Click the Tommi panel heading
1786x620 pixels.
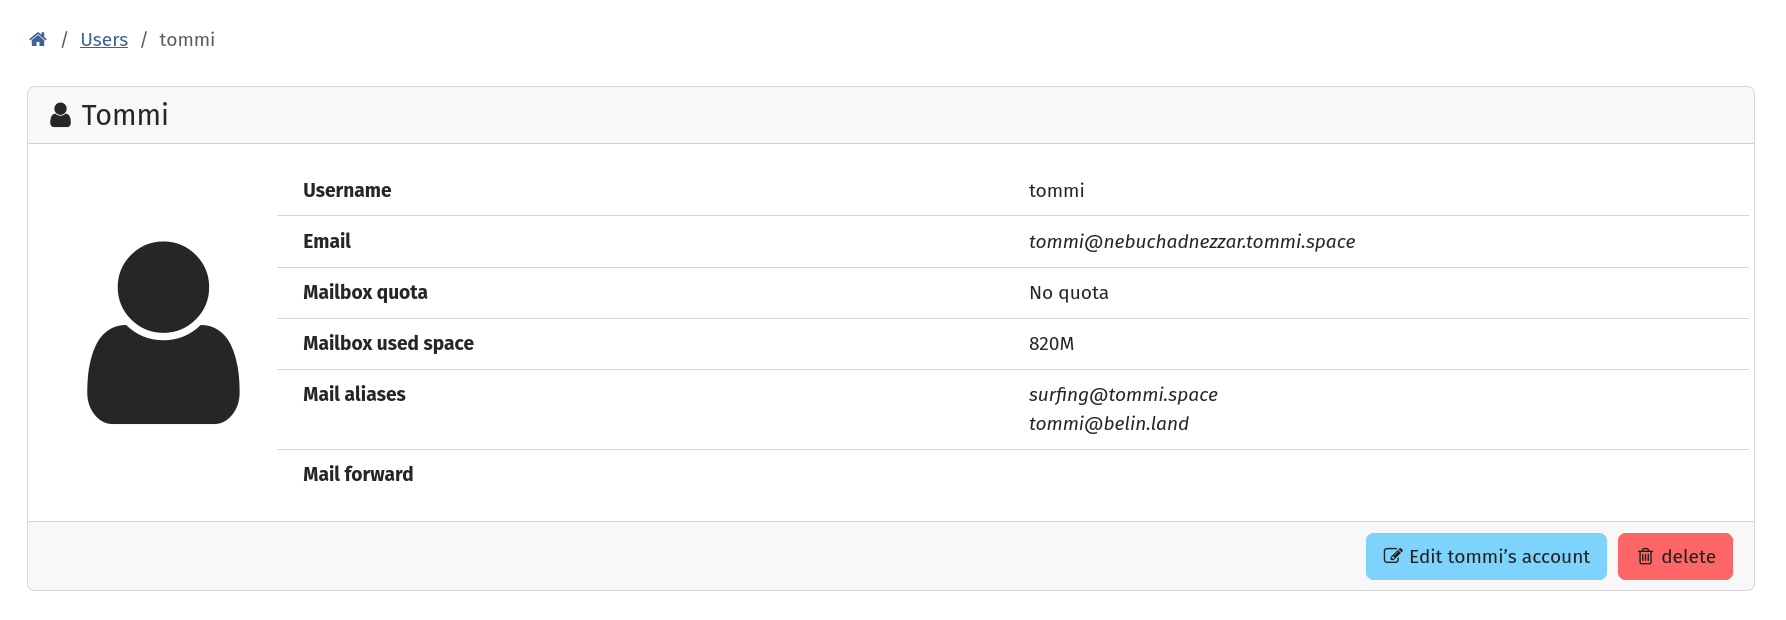point(125,115)
